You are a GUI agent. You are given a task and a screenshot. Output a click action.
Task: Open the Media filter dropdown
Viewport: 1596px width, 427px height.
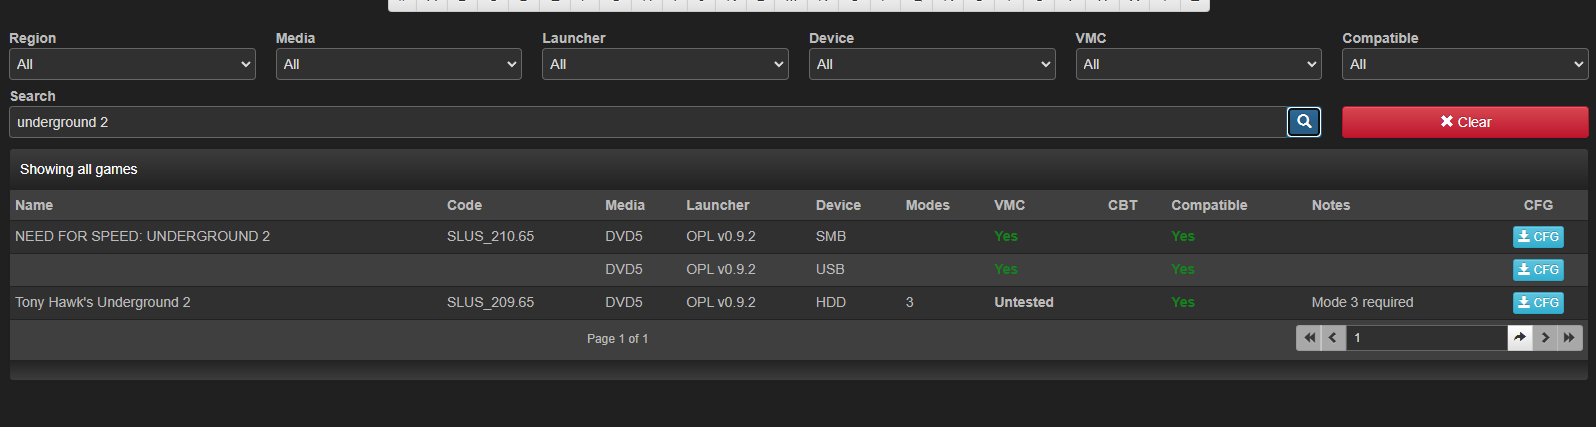(x=399, y=64)
